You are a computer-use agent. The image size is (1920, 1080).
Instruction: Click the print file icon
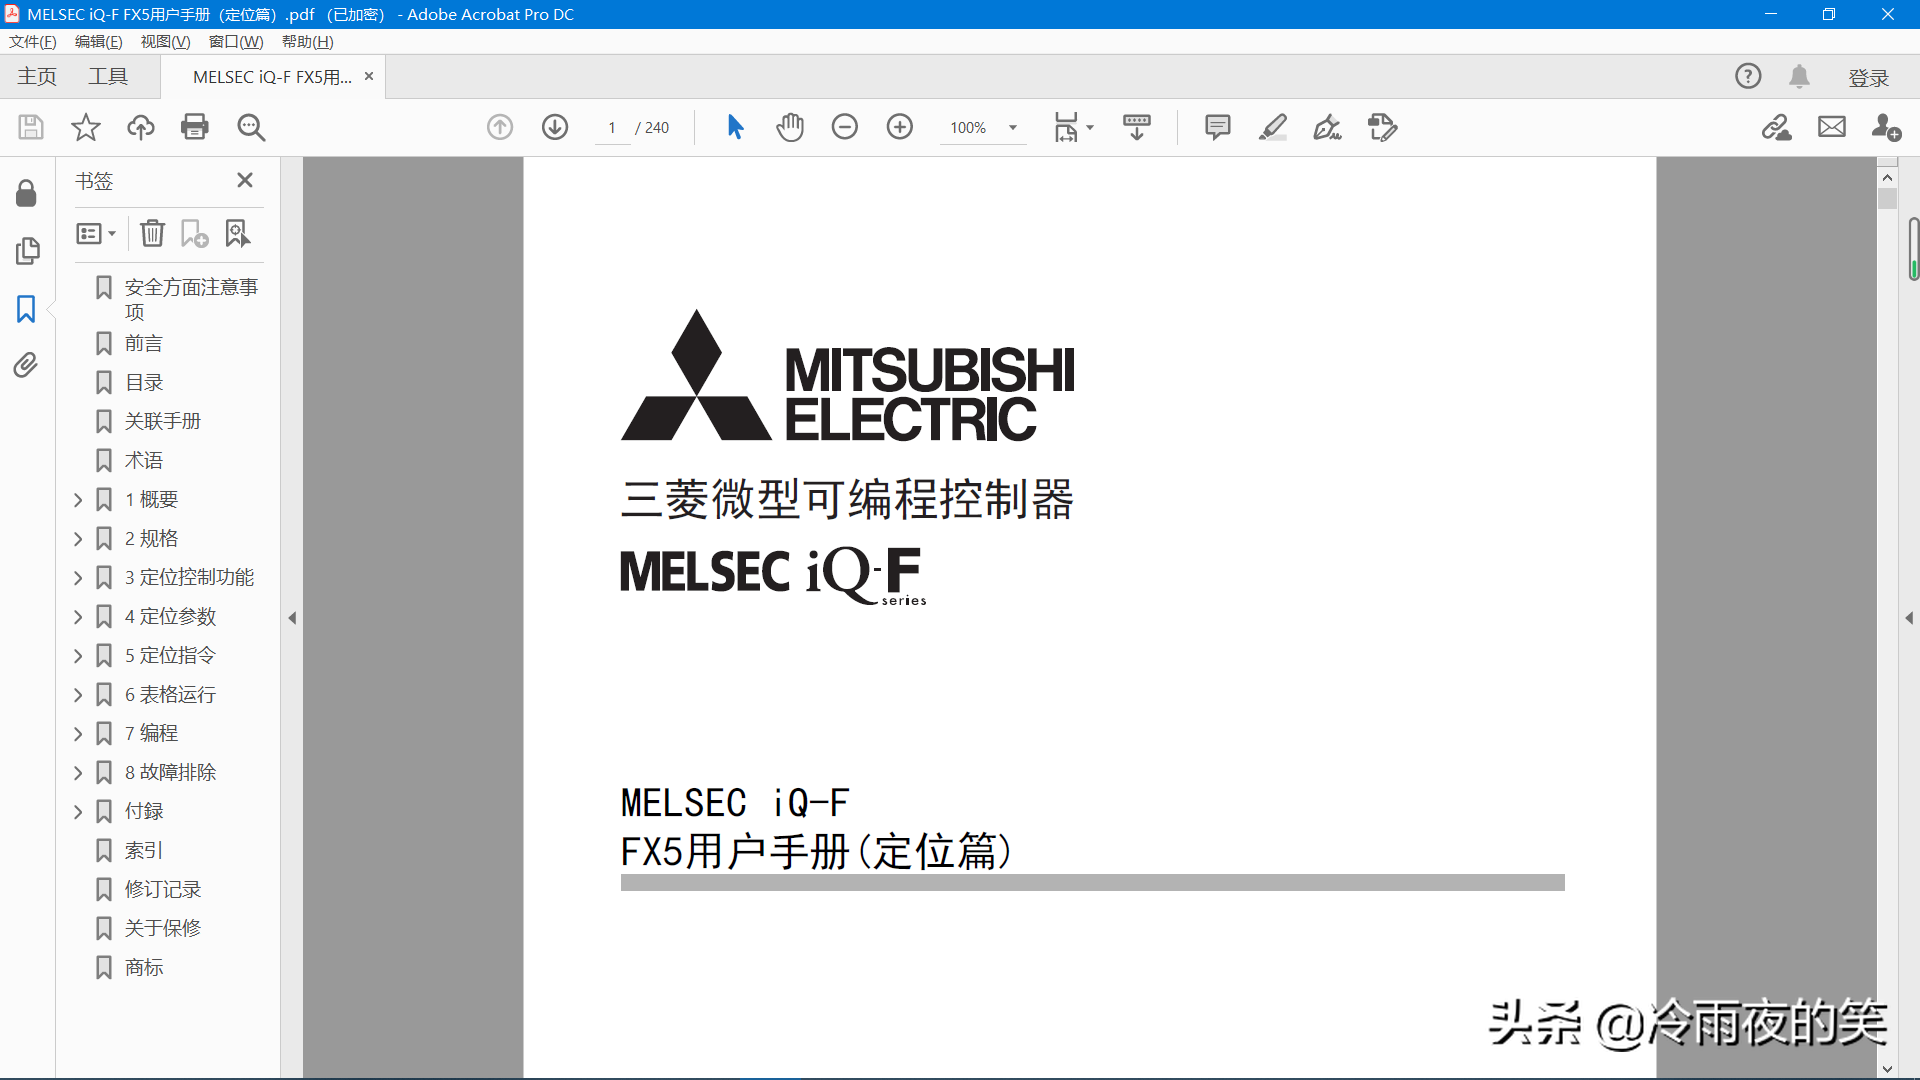click(195, 127)
